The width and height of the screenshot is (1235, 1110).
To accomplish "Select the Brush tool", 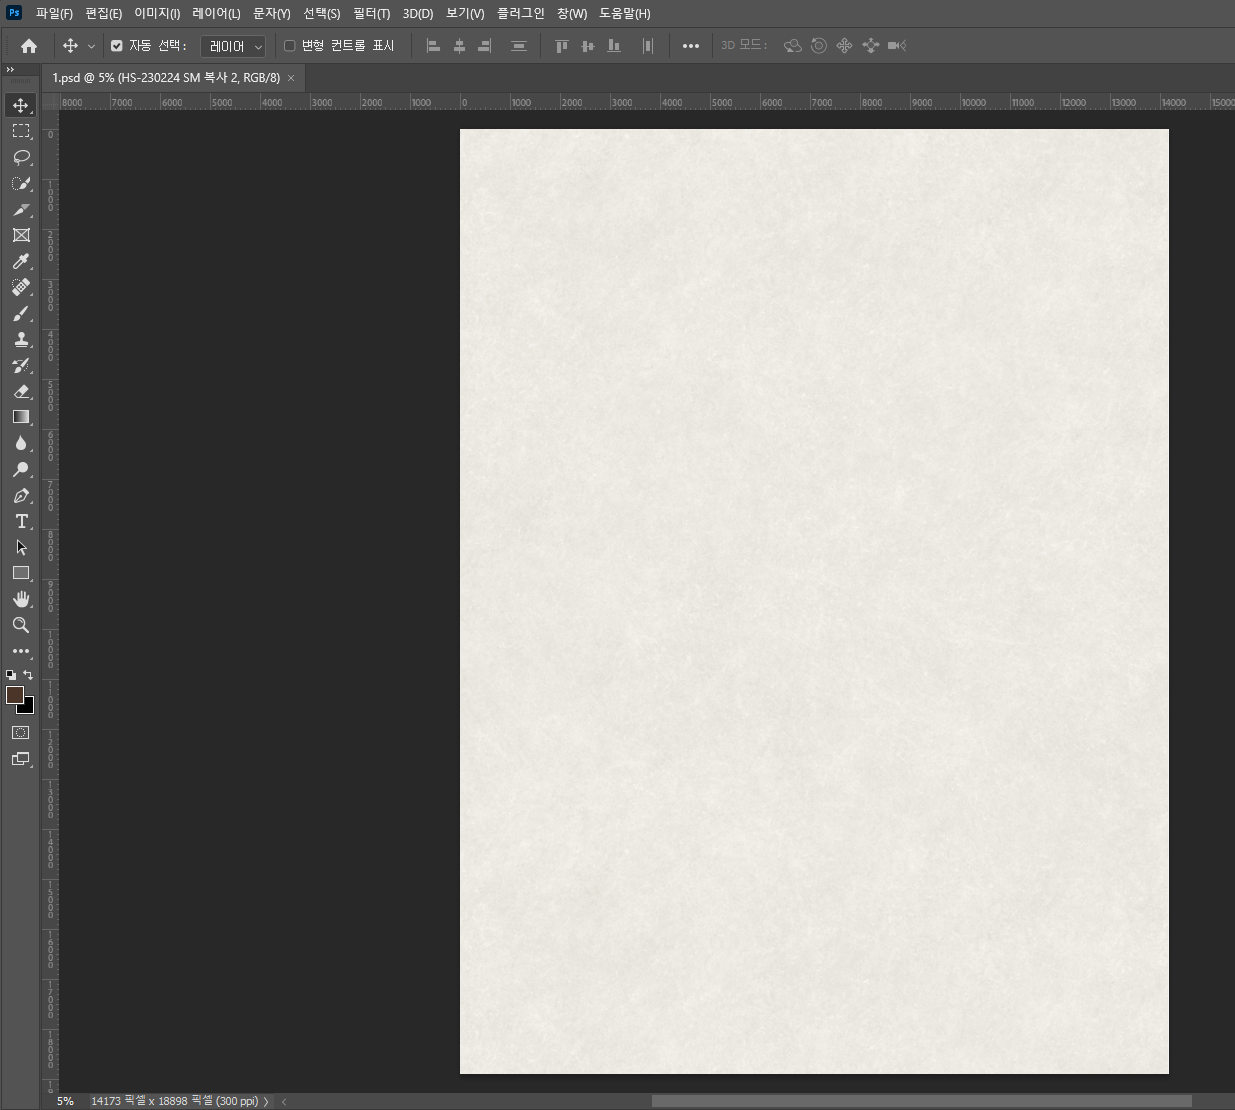I will 21,313.
